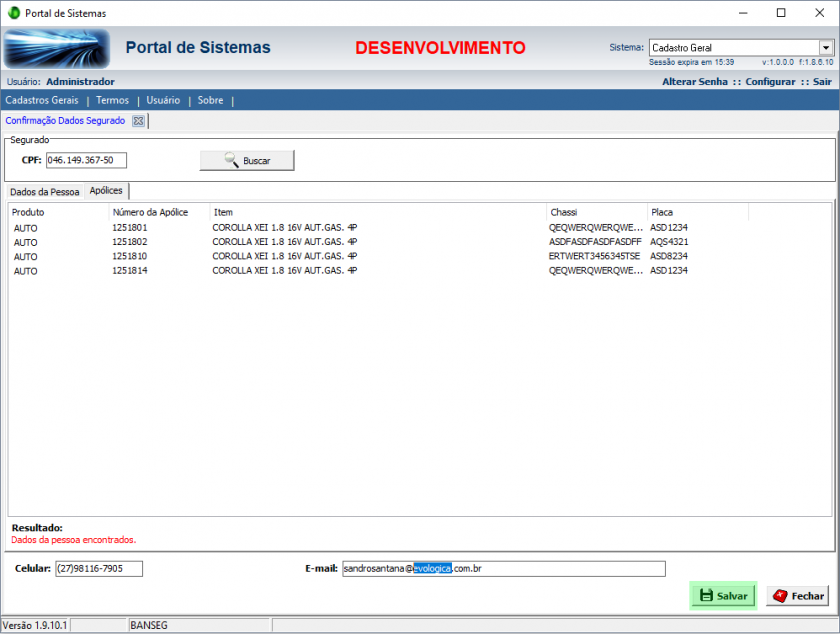Click the Portal de Sistemas title bar icon
Screen dimensions: 840x634
13,13
